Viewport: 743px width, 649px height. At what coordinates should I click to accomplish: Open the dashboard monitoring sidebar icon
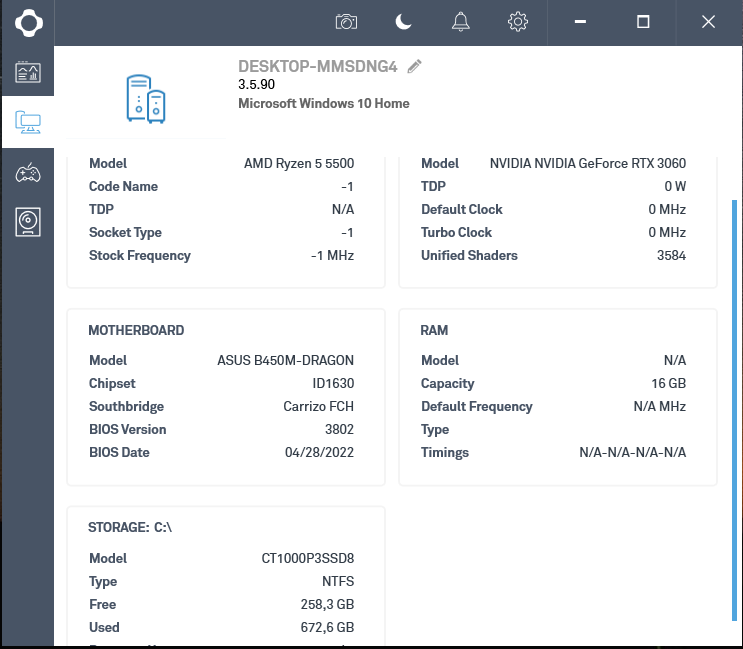(28, 72)
